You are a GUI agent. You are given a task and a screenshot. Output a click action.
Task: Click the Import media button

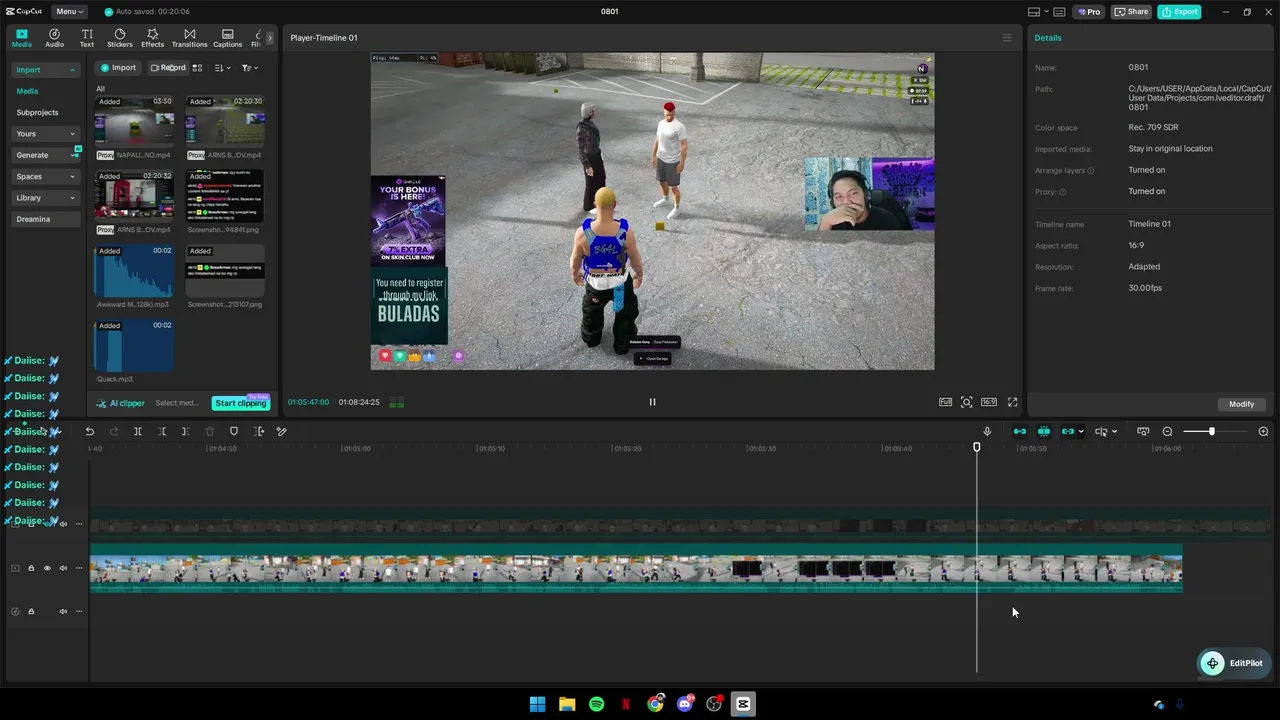[118, 68]
